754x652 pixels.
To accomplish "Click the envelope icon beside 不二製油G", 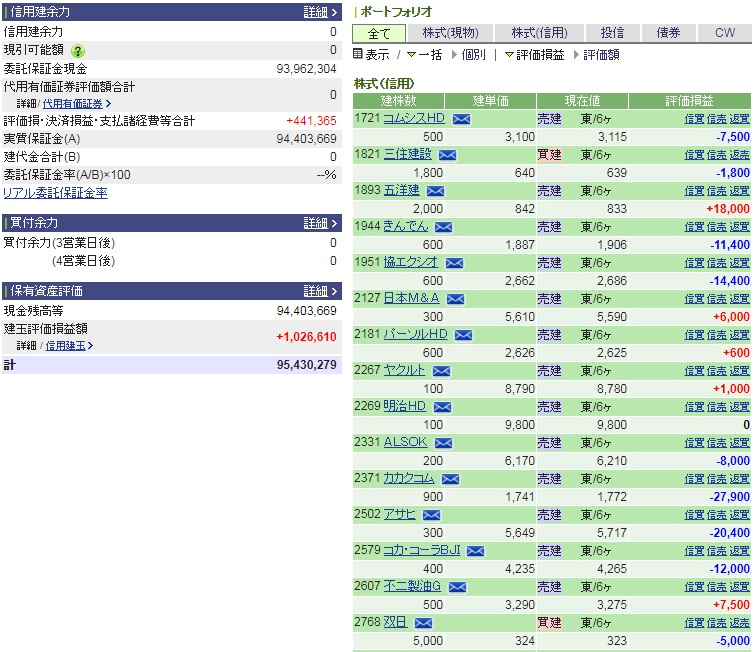I will [457, 587].
